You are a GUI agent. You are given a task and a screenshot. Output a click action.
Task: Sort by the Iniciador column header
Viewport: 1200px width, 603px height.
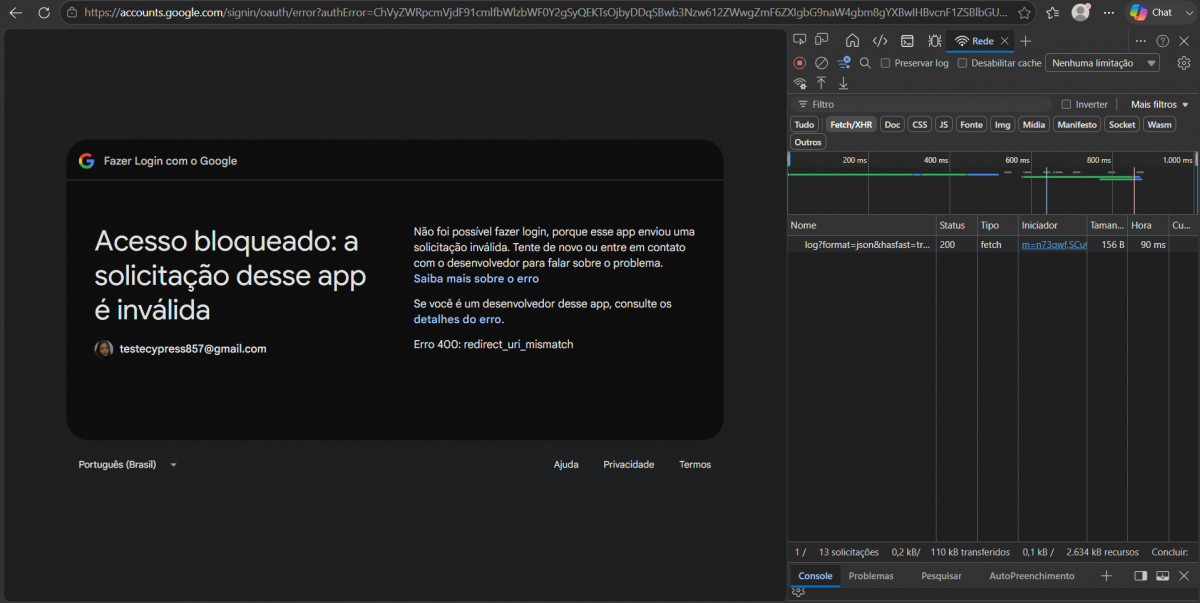(1052, 225)
